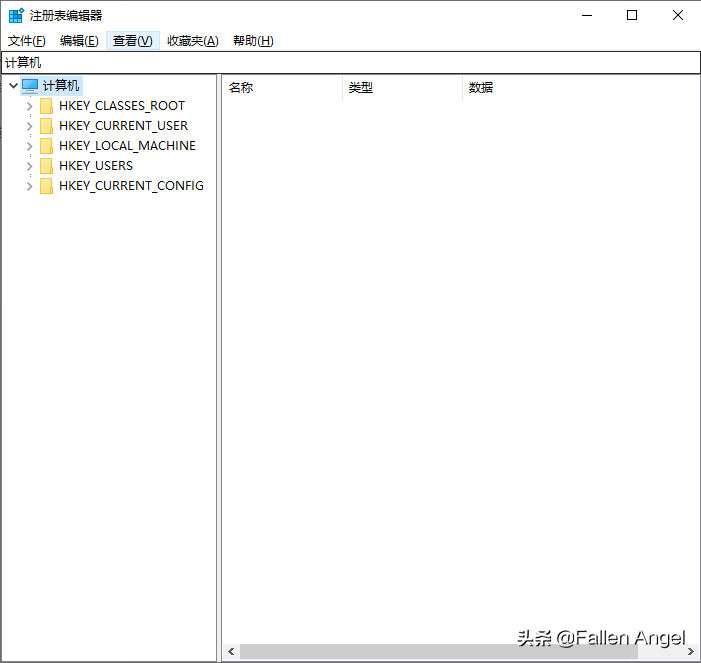The height and width of the screenshot is (663, 701).
Task: Collapse the 计算机 root node chevron
Action: pyautogui.click(x=13, y=85)
